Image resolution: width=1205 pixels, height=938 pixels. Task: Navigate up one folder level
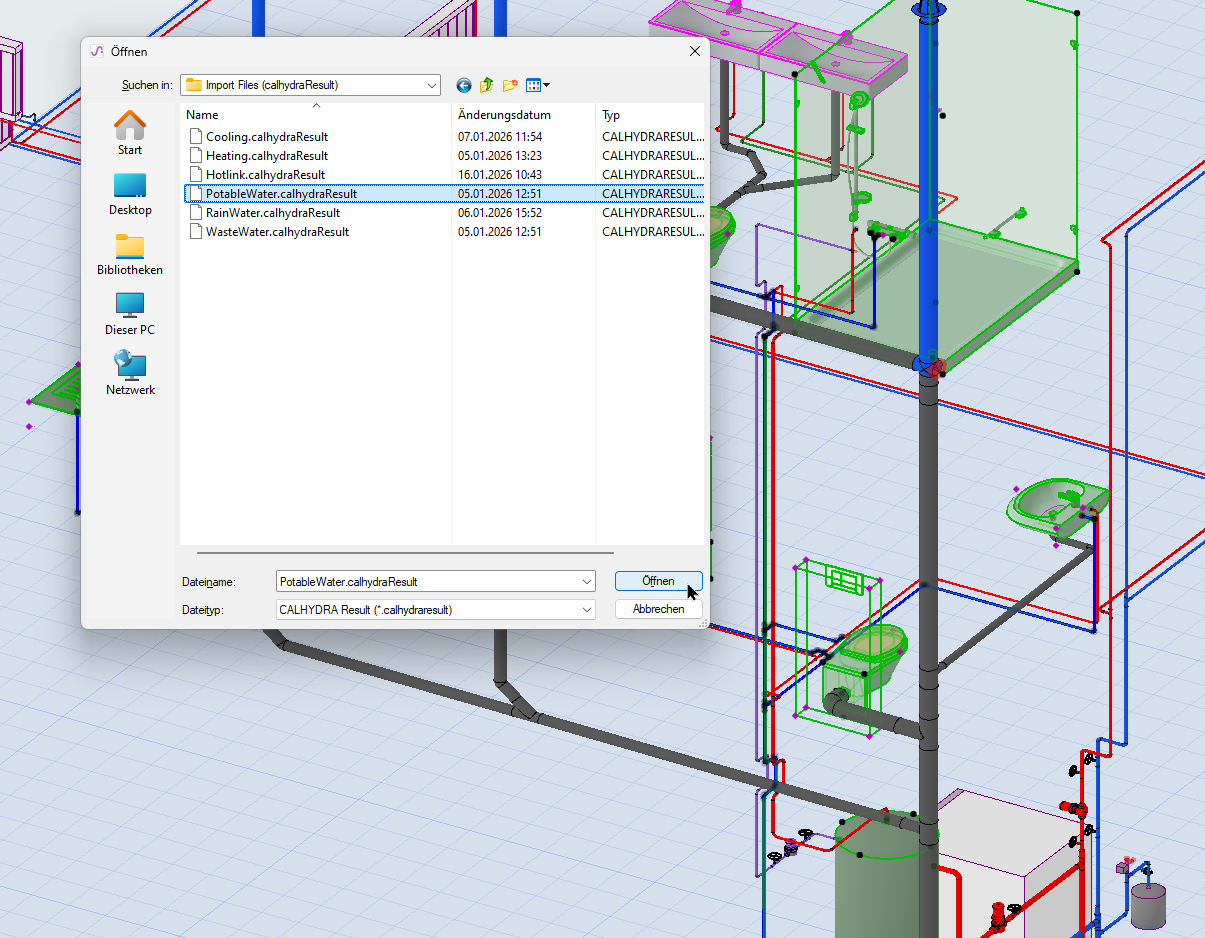click(487, 85)
